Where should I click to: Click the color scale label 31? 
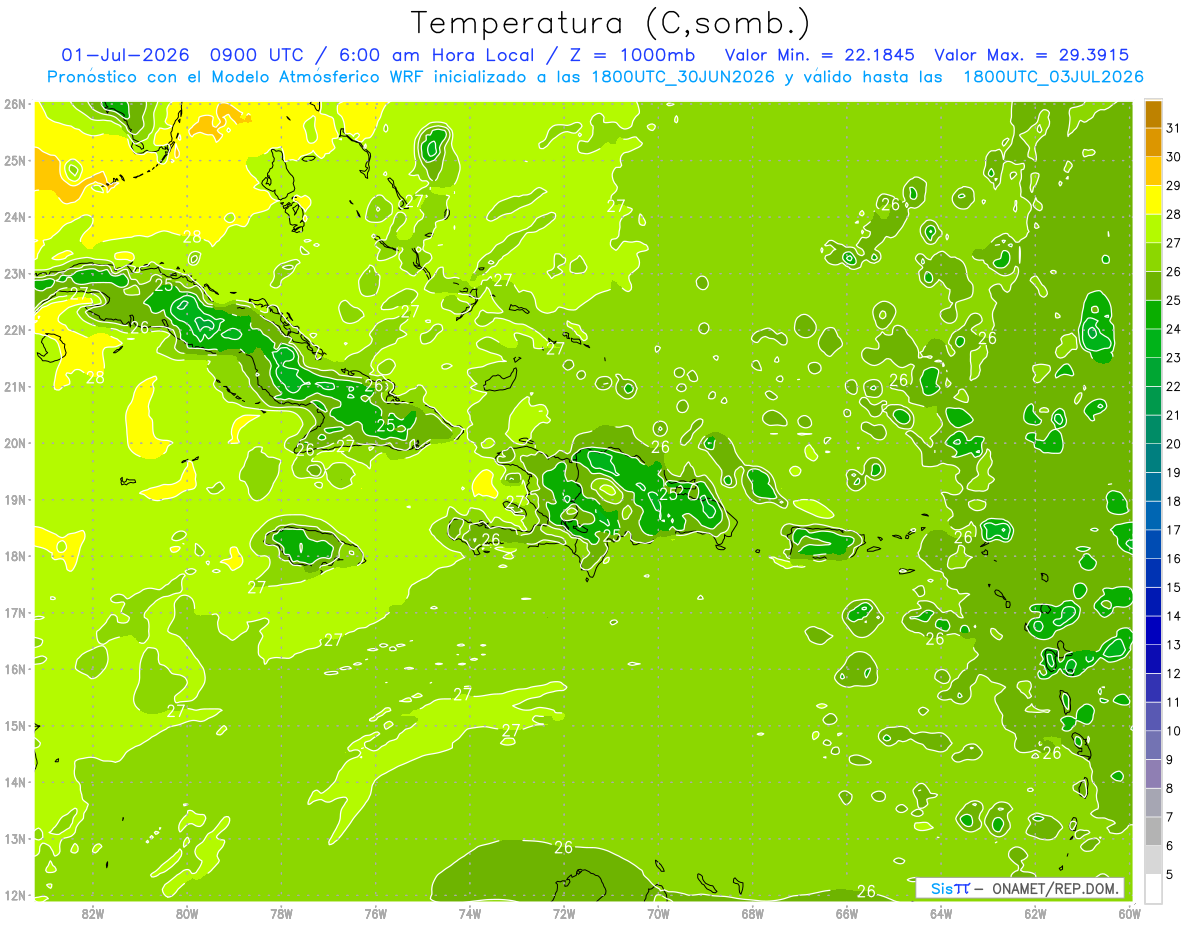tap(1173, 129)
